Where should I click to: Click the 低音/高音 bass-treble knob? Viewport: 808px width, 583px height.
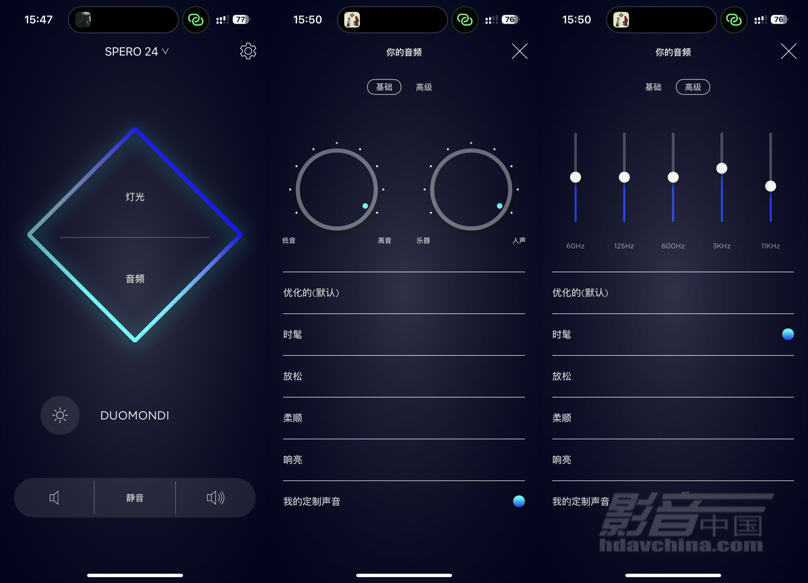tap(337, 189)
